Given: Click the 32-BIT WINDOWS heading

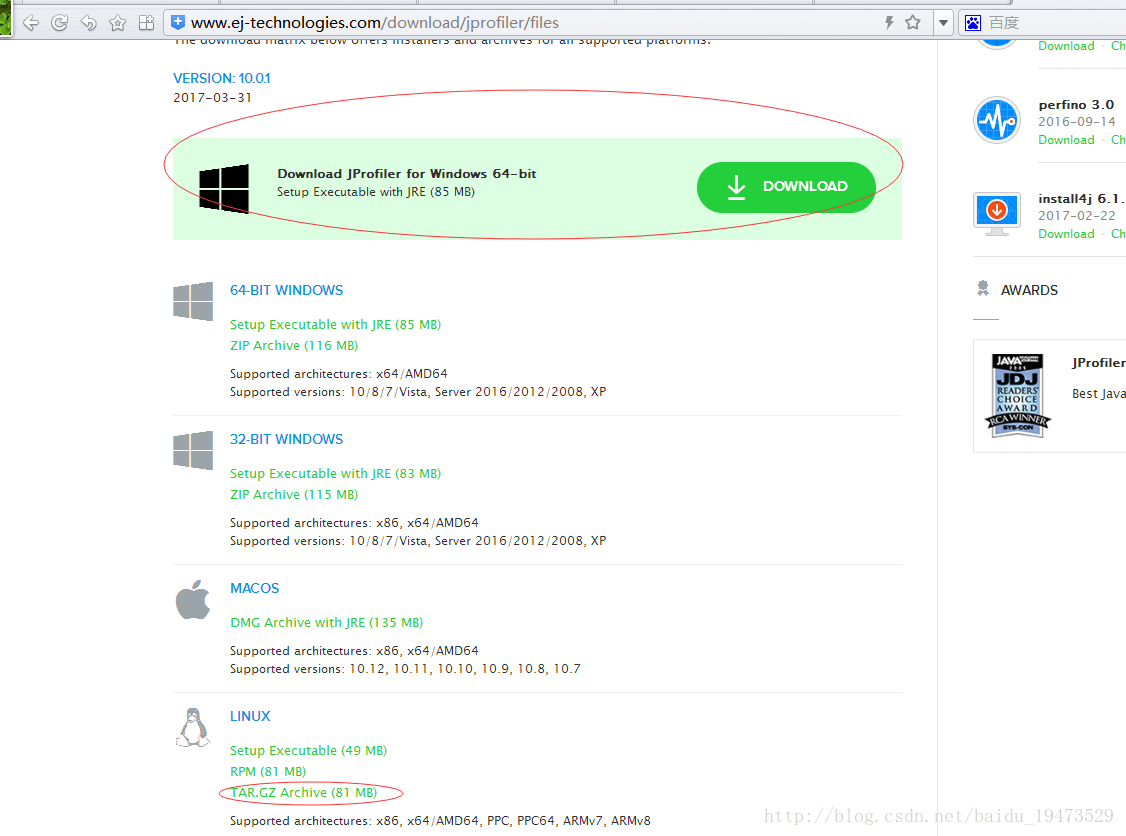Looking at the screenshot, I should click(287, 440).
